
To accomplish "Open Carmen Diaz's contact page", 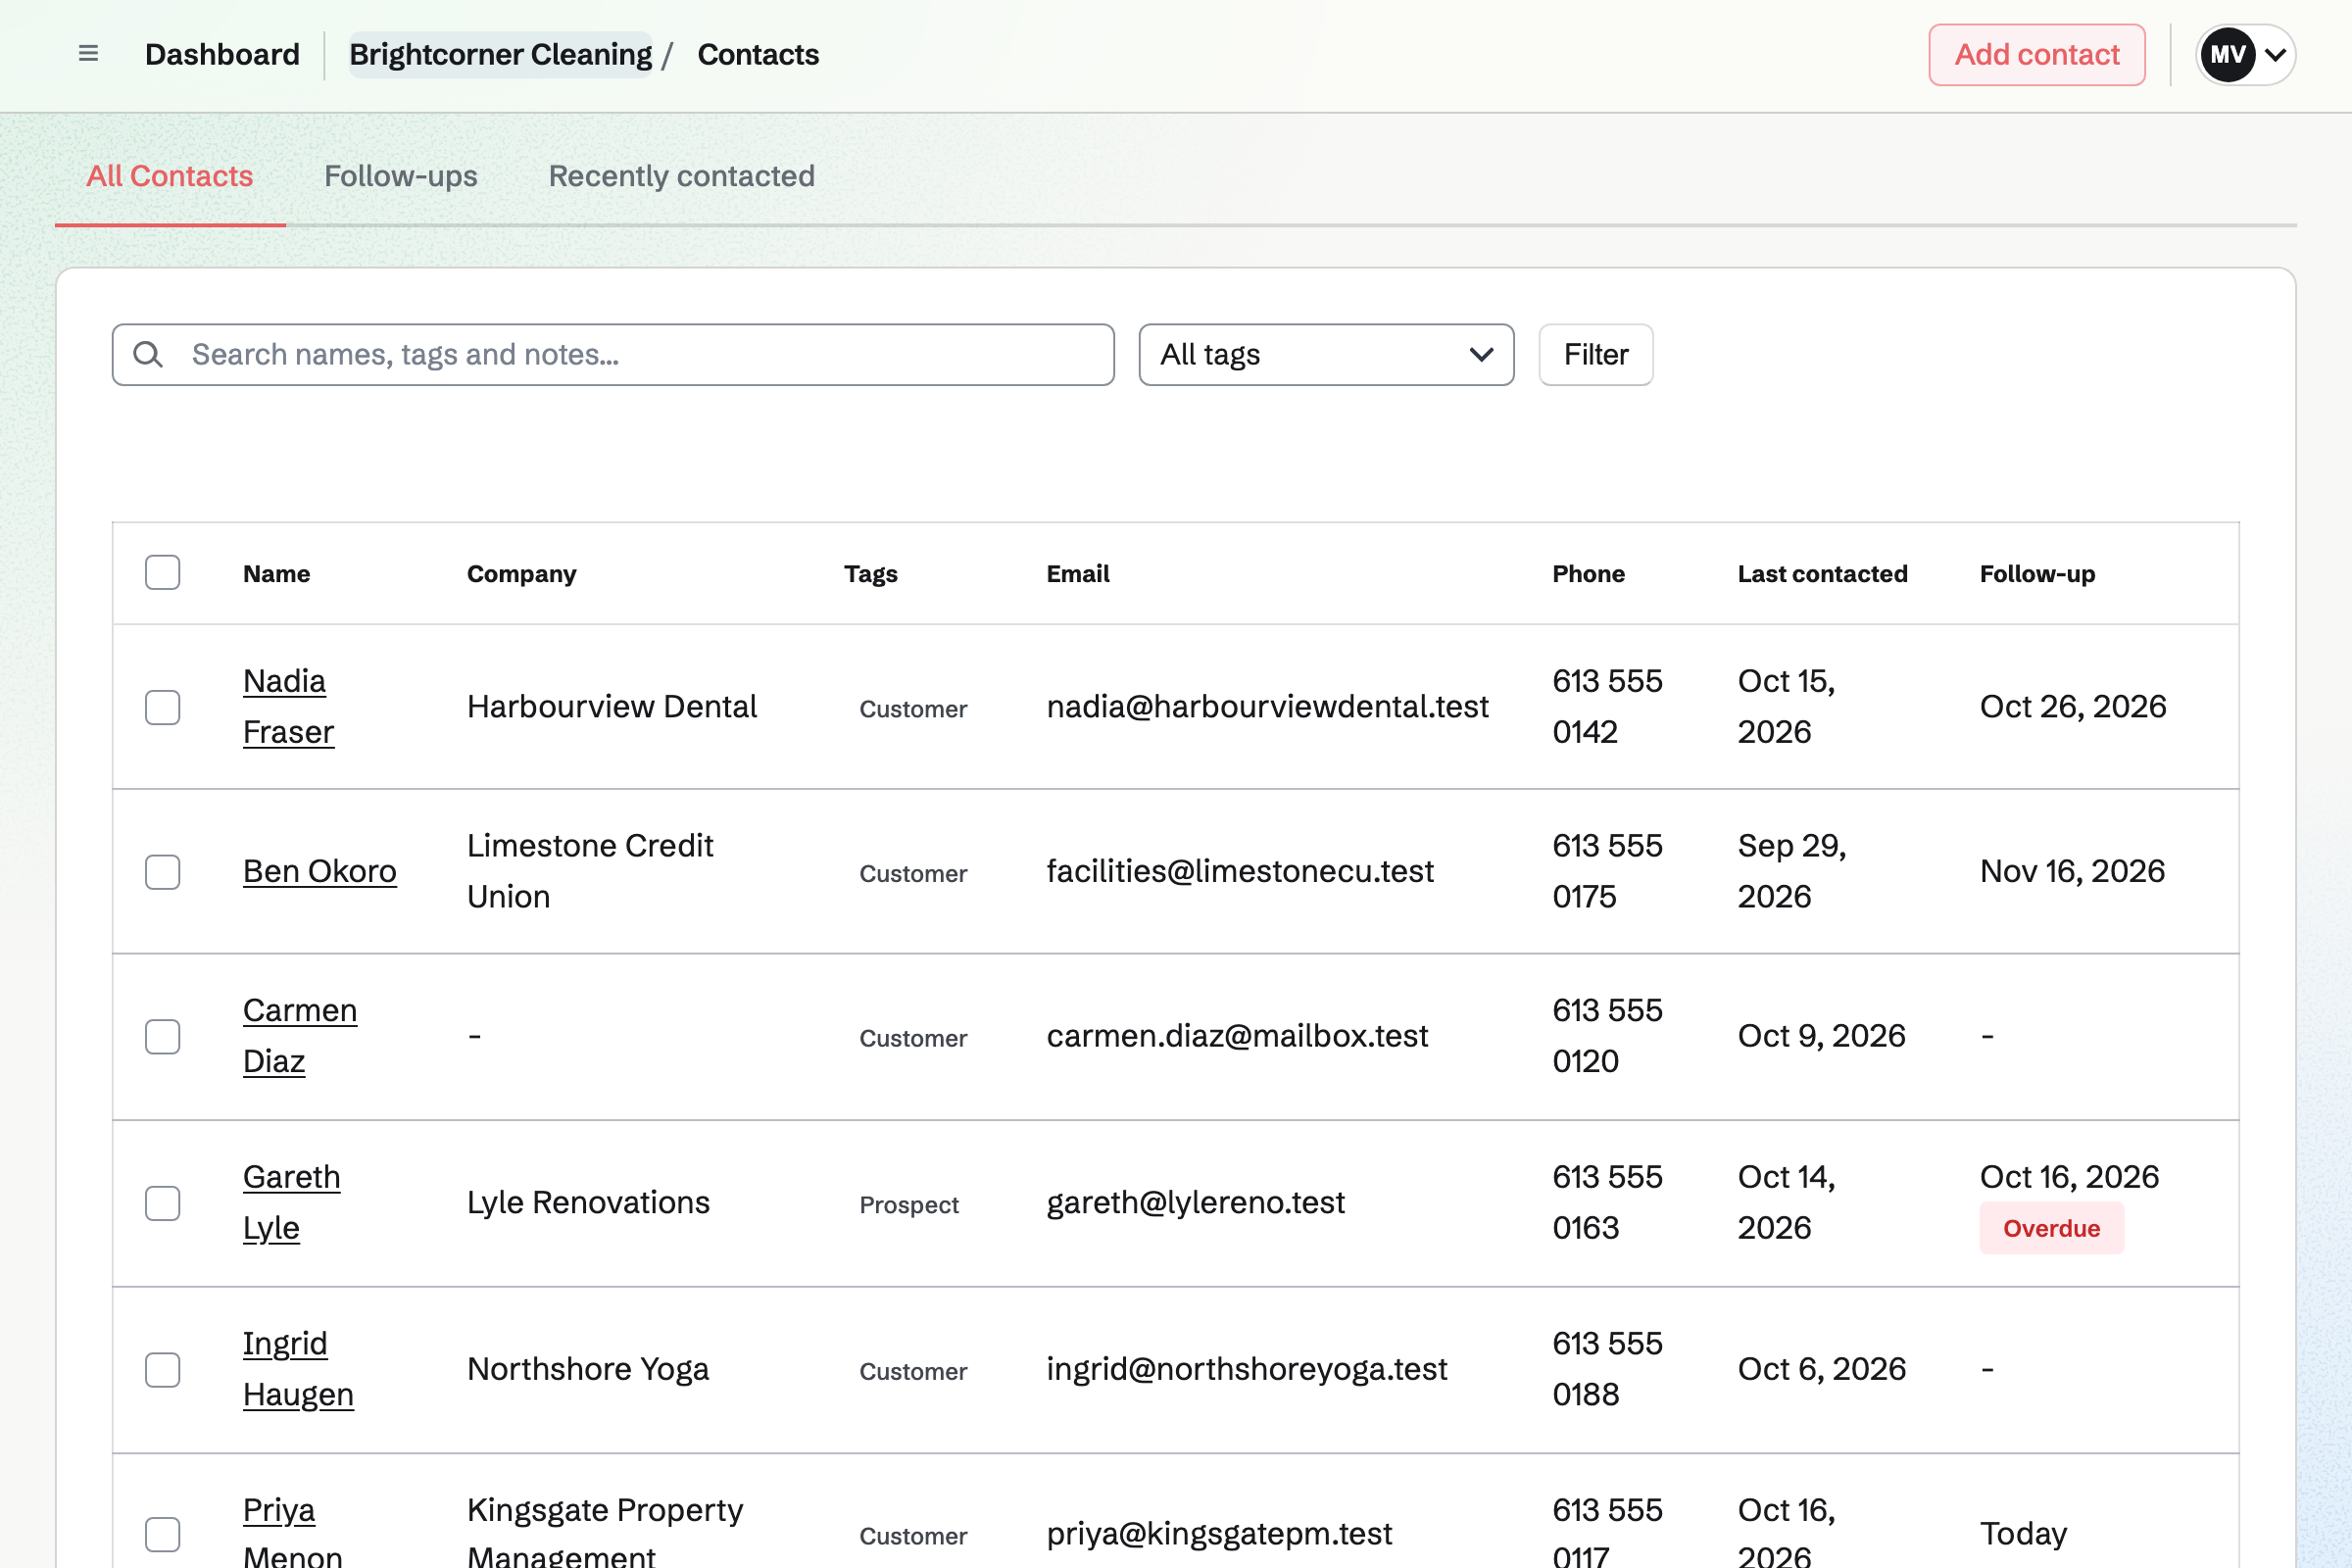I will pos(300,1036).
